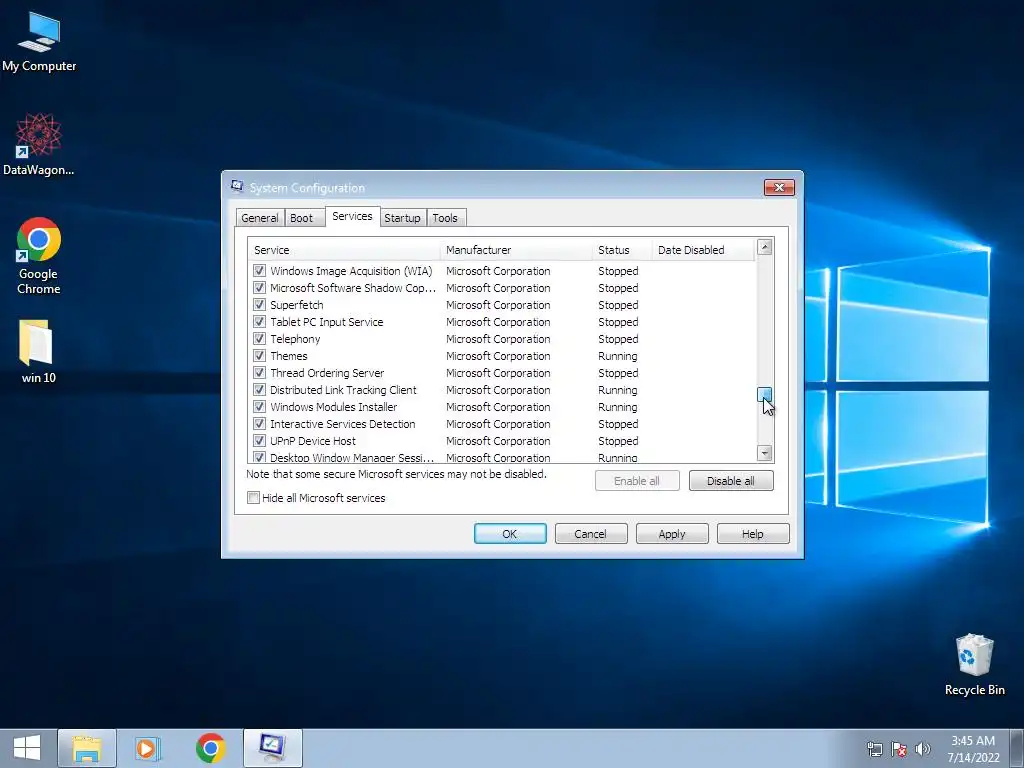Click the services list scrollbar thumb

tap(765, 394)
